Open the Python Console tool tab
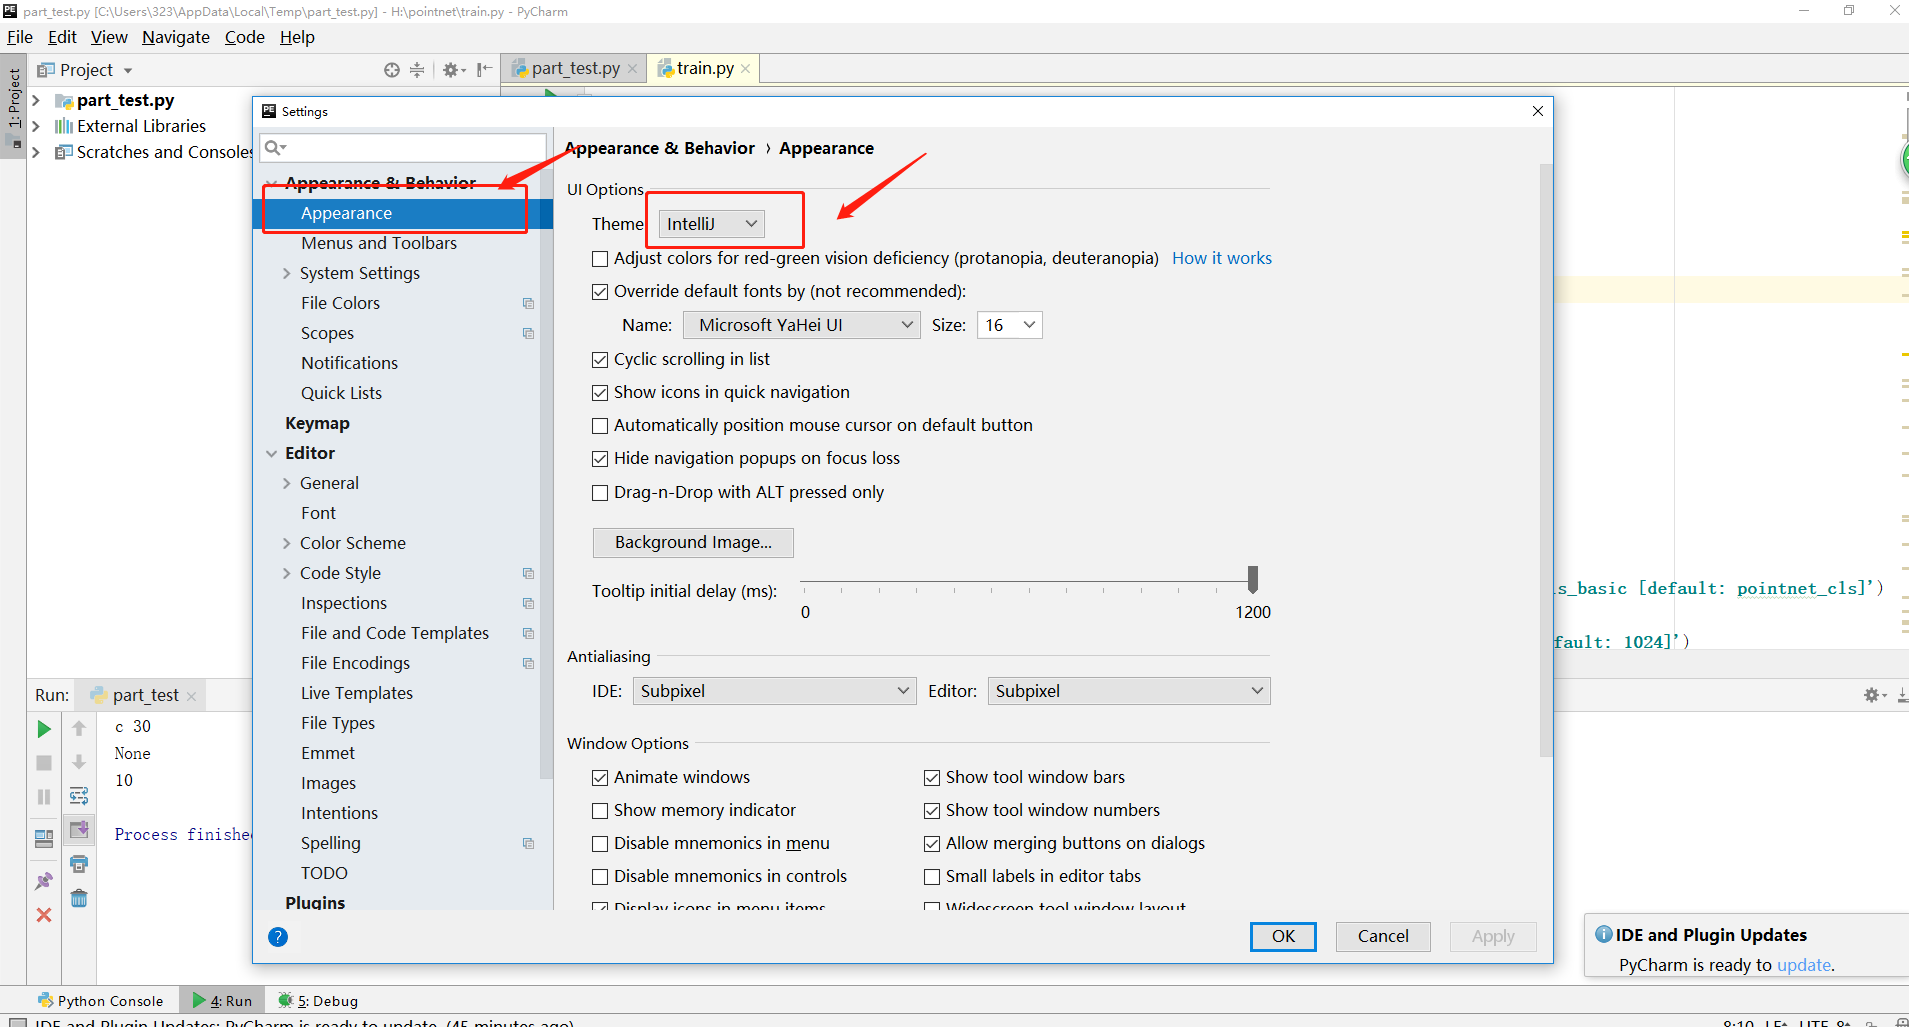The height and width of the screenshot is (1027, 1909). pyautogui.click(x=100, y=1000)
